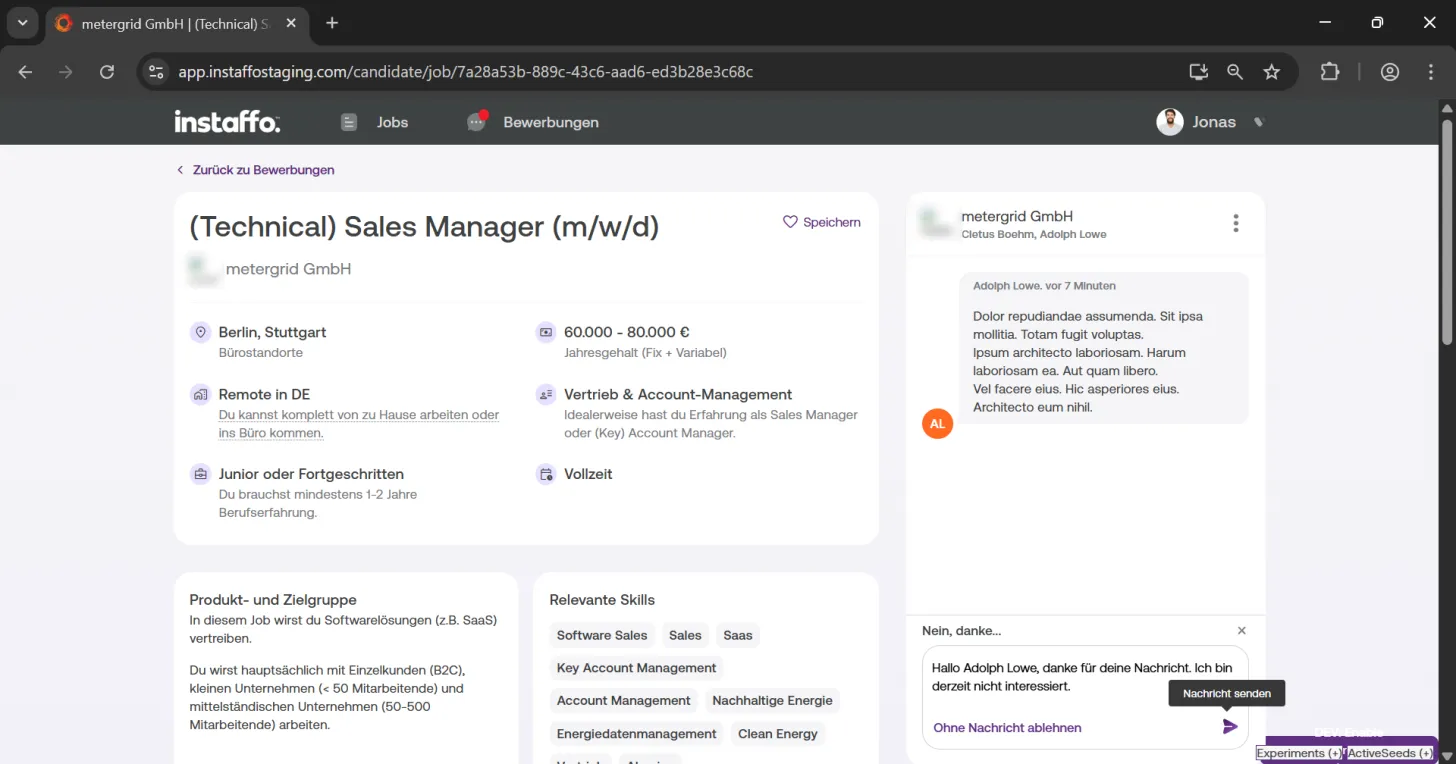Click the address bar URL

(x=465, y=72)
